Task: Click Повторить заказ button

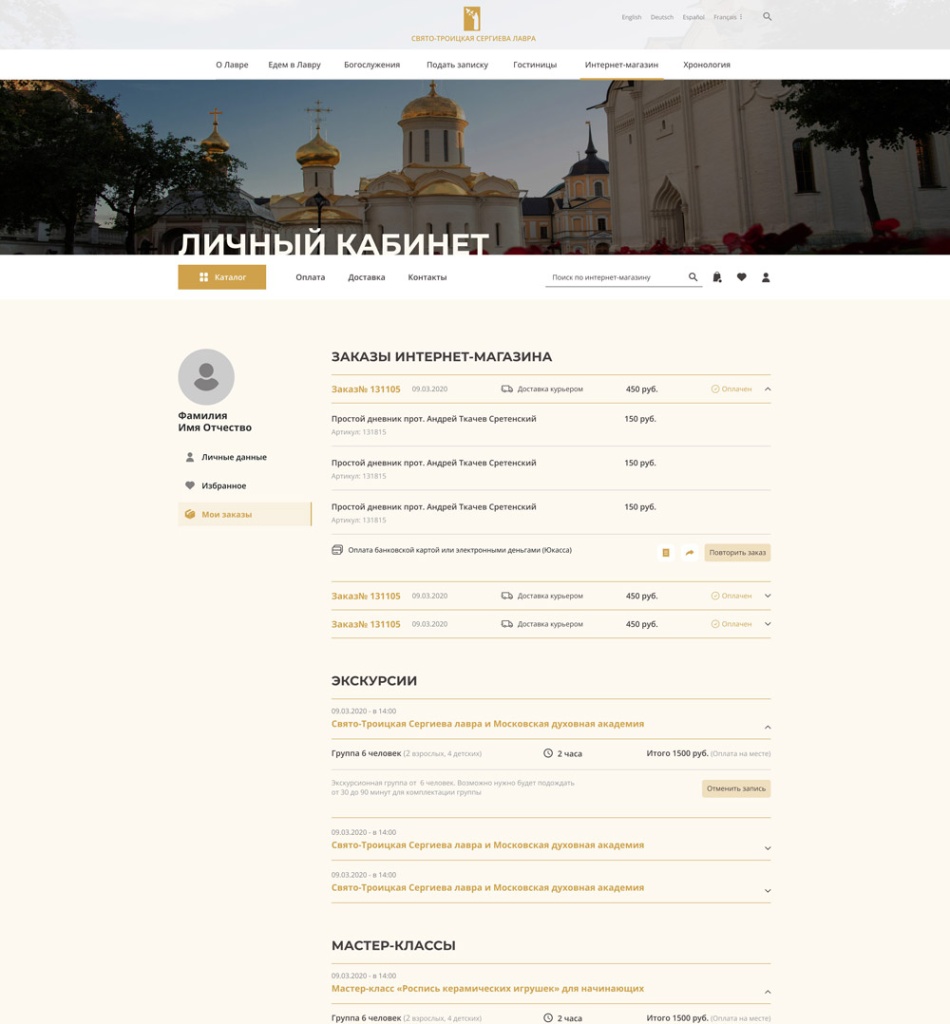Action: coord(737,552)
